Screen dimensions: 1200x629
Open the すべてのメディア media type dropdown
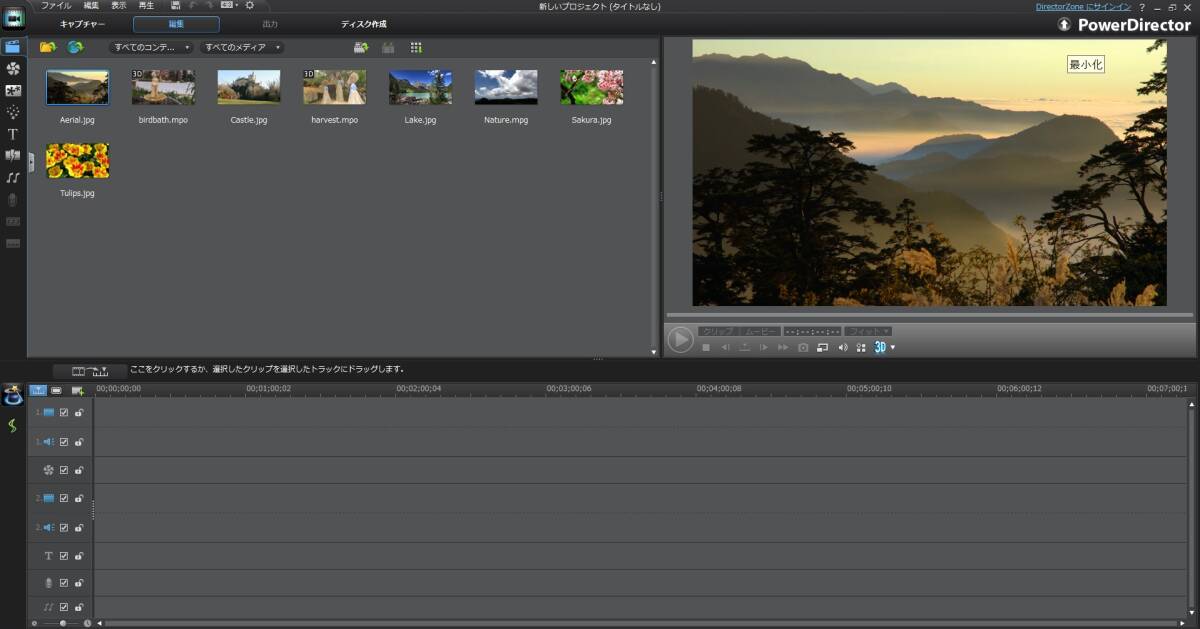[x=242, y=47]
